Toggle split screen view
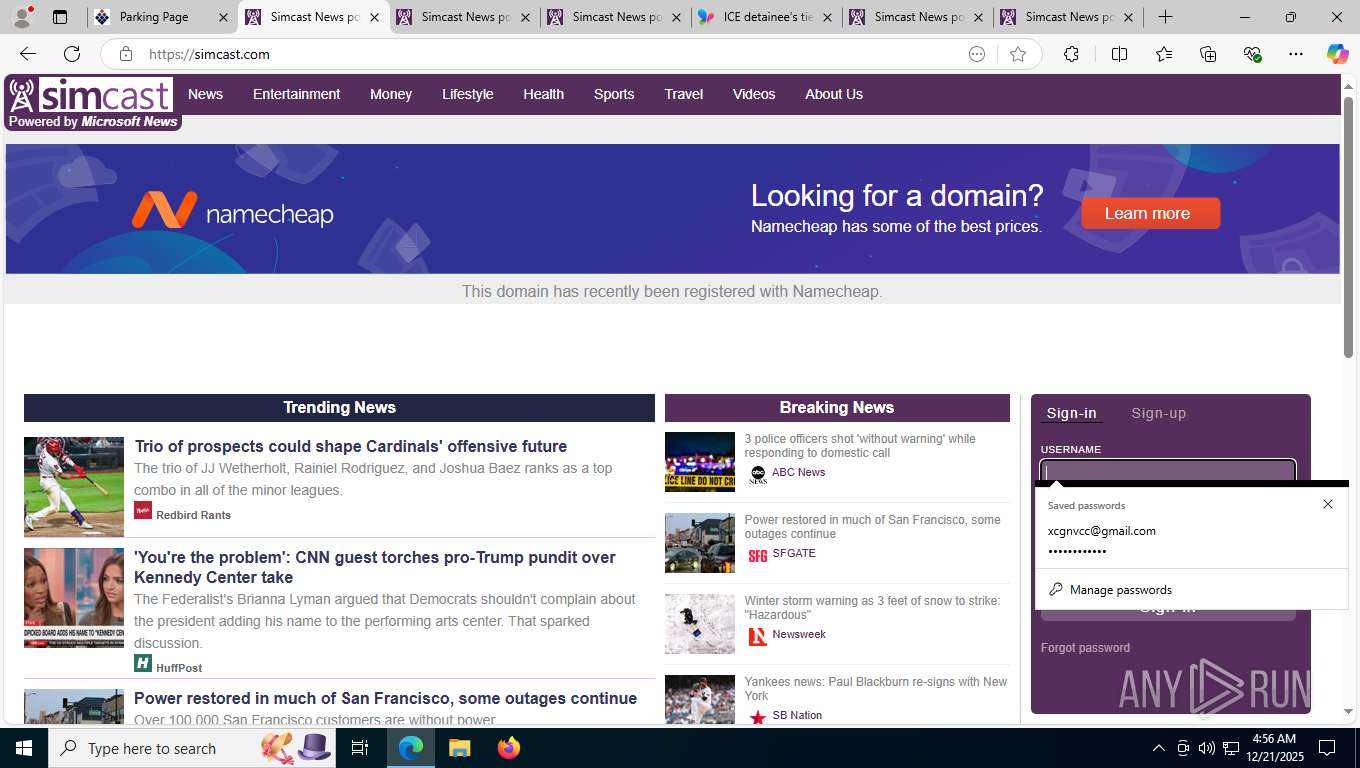 click(x=1119, y=54)
